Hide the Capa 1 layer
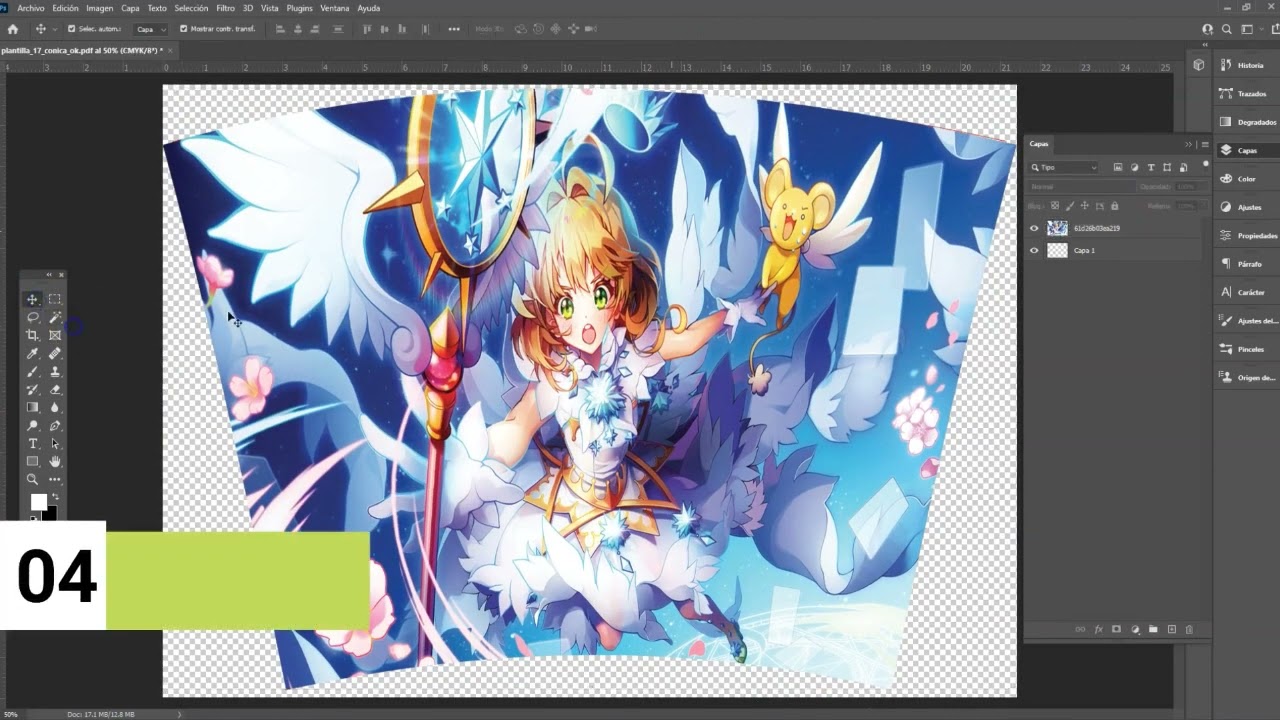Viewport: 1280px width, 720px height. pos(1034,250)
